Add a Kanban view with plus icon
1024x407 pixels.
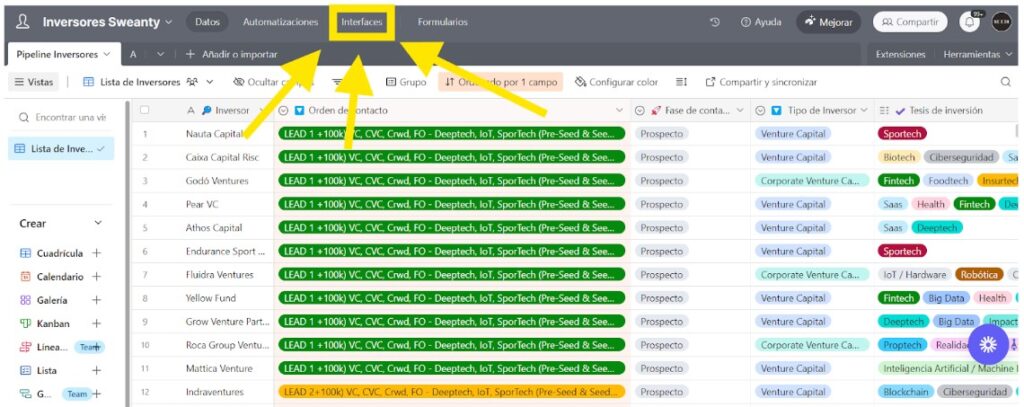pos(97,324)
